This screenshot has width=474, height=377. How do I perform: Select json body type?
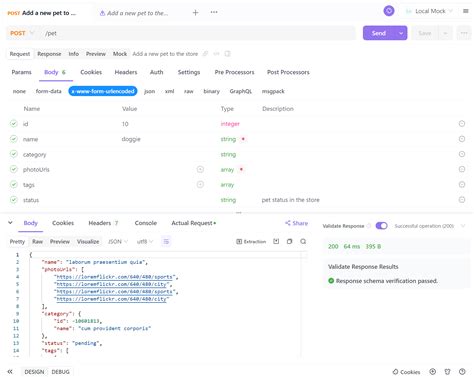150,91
